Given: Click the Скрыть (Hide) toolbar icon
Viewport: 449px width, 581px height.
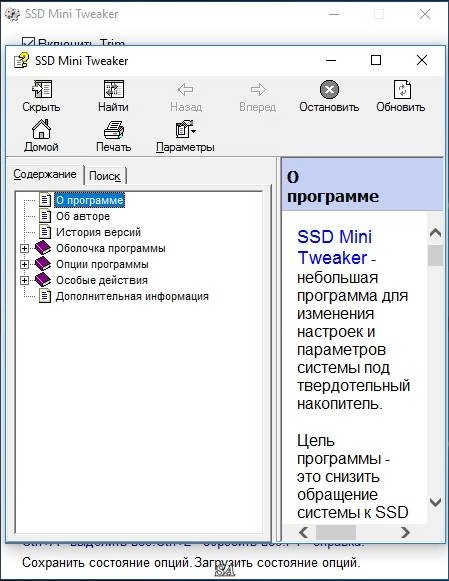Looking at the screenshot, I should tap(41, 89).
